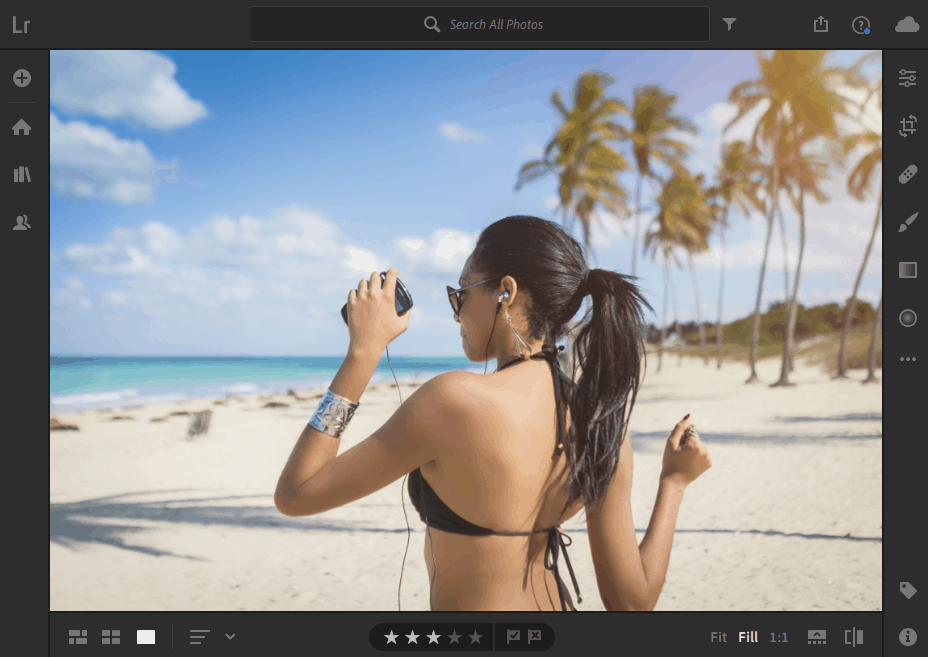Set rating to five stars
928x657 pixels.
click(475, 637)
